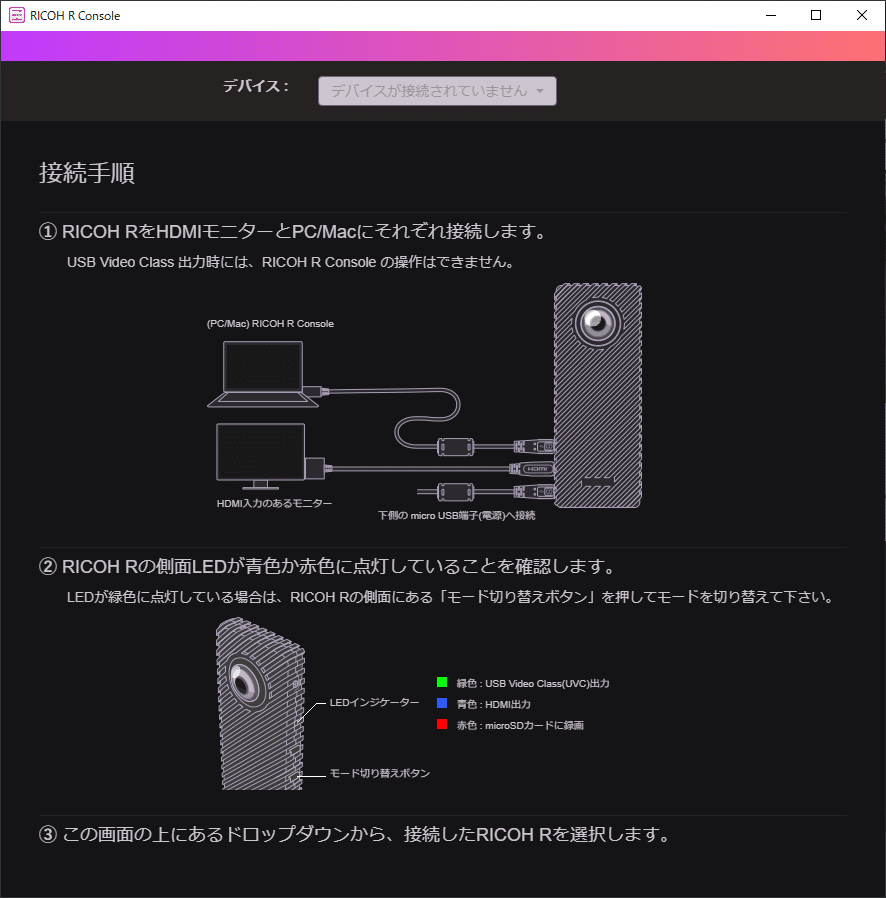Click step ③ heading about the dropdown
The height and width of the screenshot is (898, 886).
356,834
